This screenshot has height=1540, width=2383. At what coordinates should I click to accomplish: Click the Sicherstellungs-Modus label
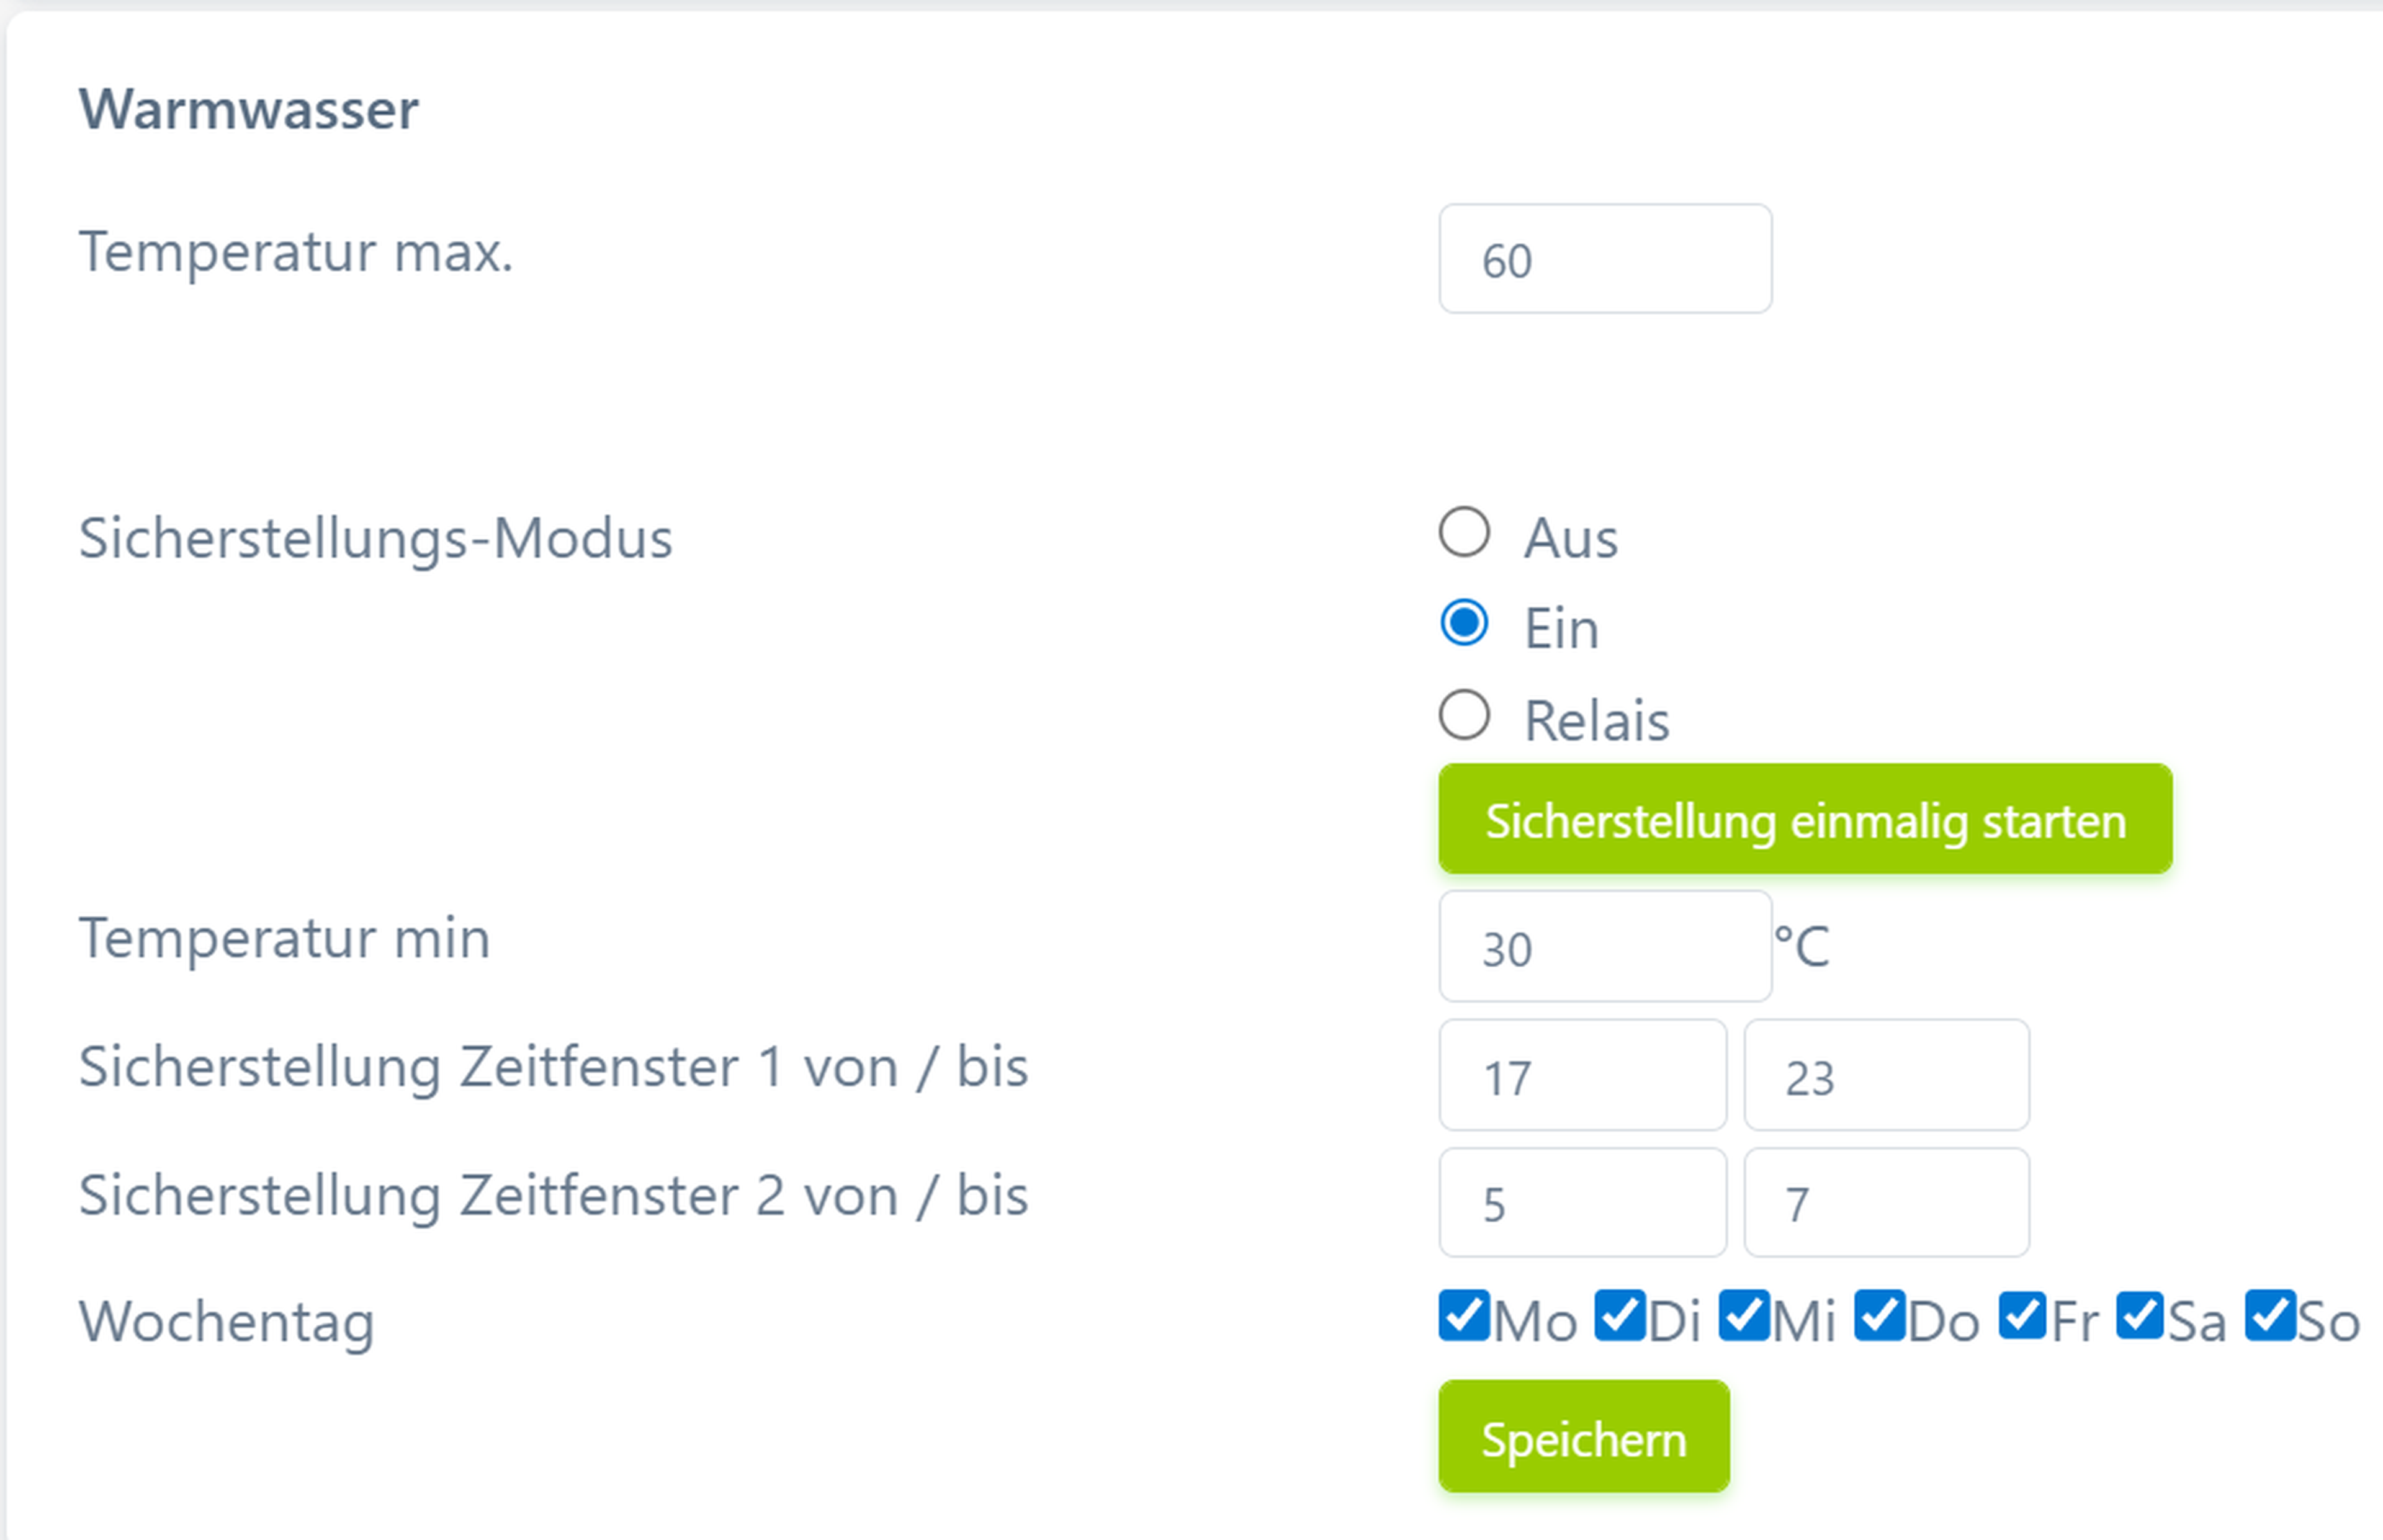(375, 539)
